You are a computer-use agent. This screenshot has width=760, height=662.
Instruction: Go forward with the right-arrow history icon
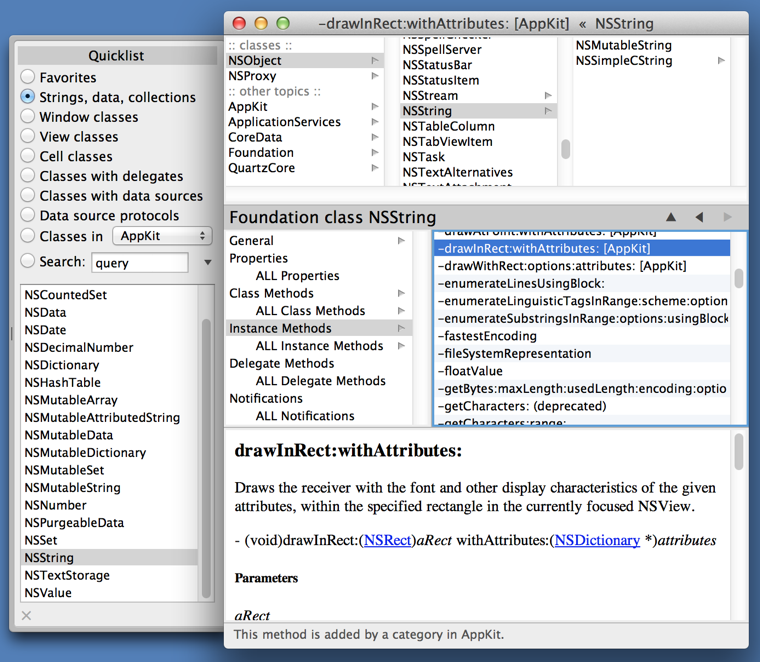click(x=727, y=217)
